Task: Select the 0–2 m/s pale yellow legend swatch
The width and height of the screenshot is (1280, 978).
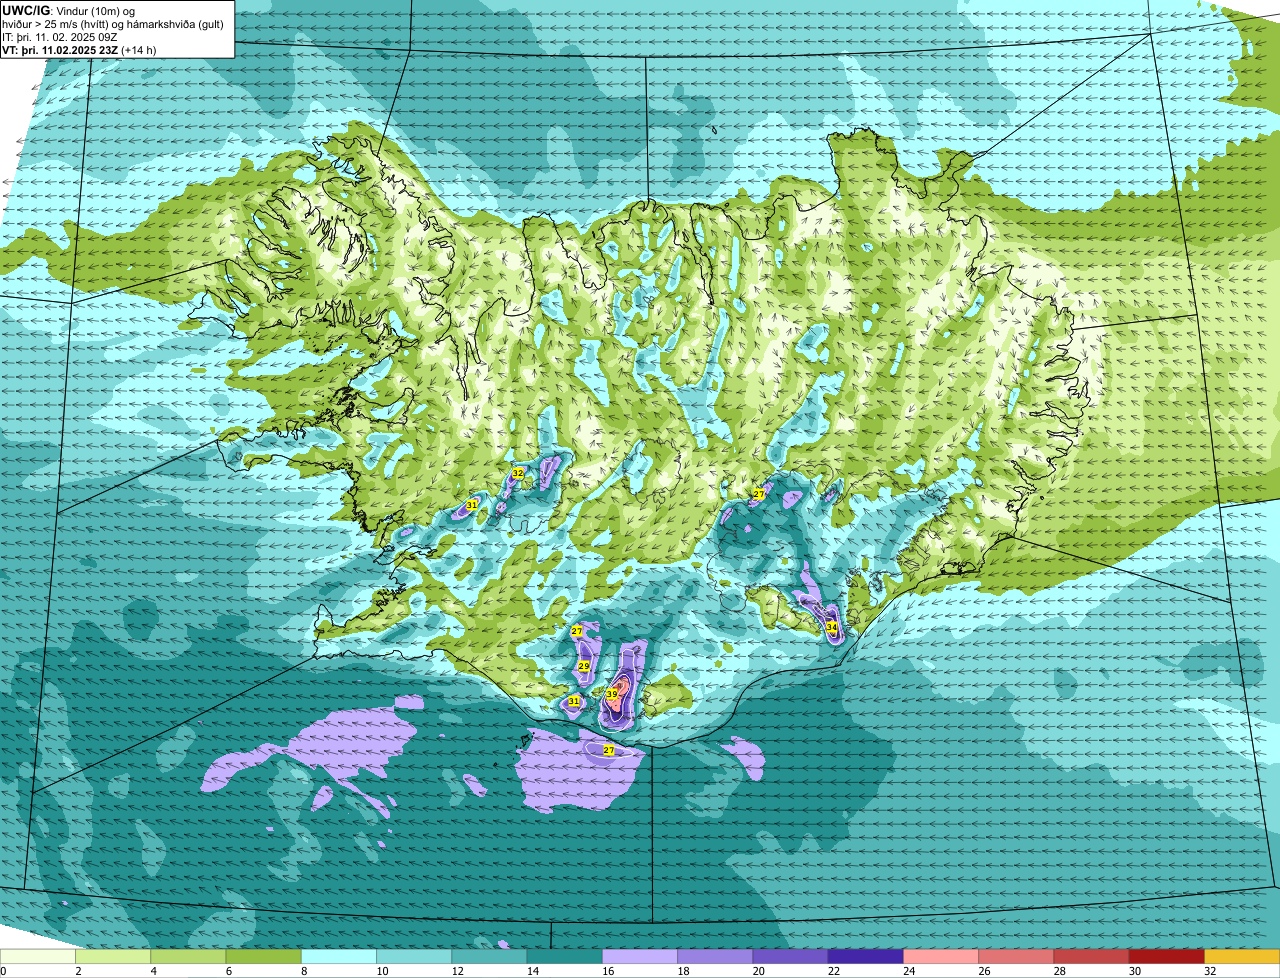Action: click(x=38, y=956)
